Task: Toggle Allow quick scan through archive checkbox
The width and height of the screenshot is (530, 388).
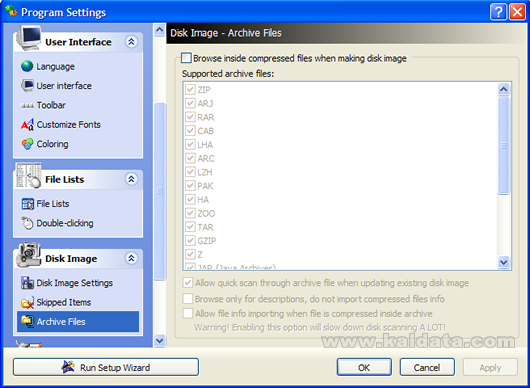Action: pos(188,283)
